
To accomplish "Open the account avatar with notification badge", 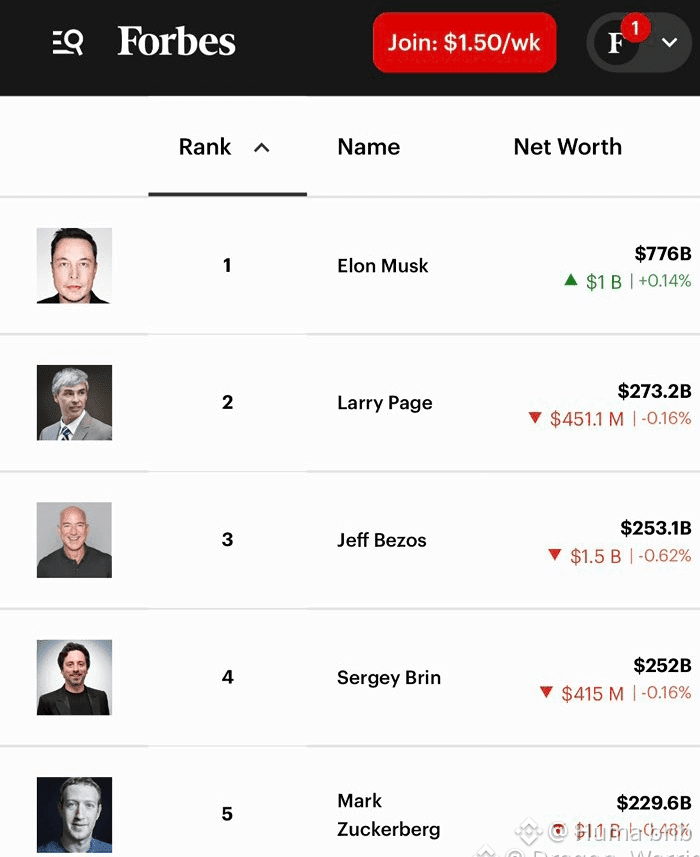I will [x=619, y=42].
